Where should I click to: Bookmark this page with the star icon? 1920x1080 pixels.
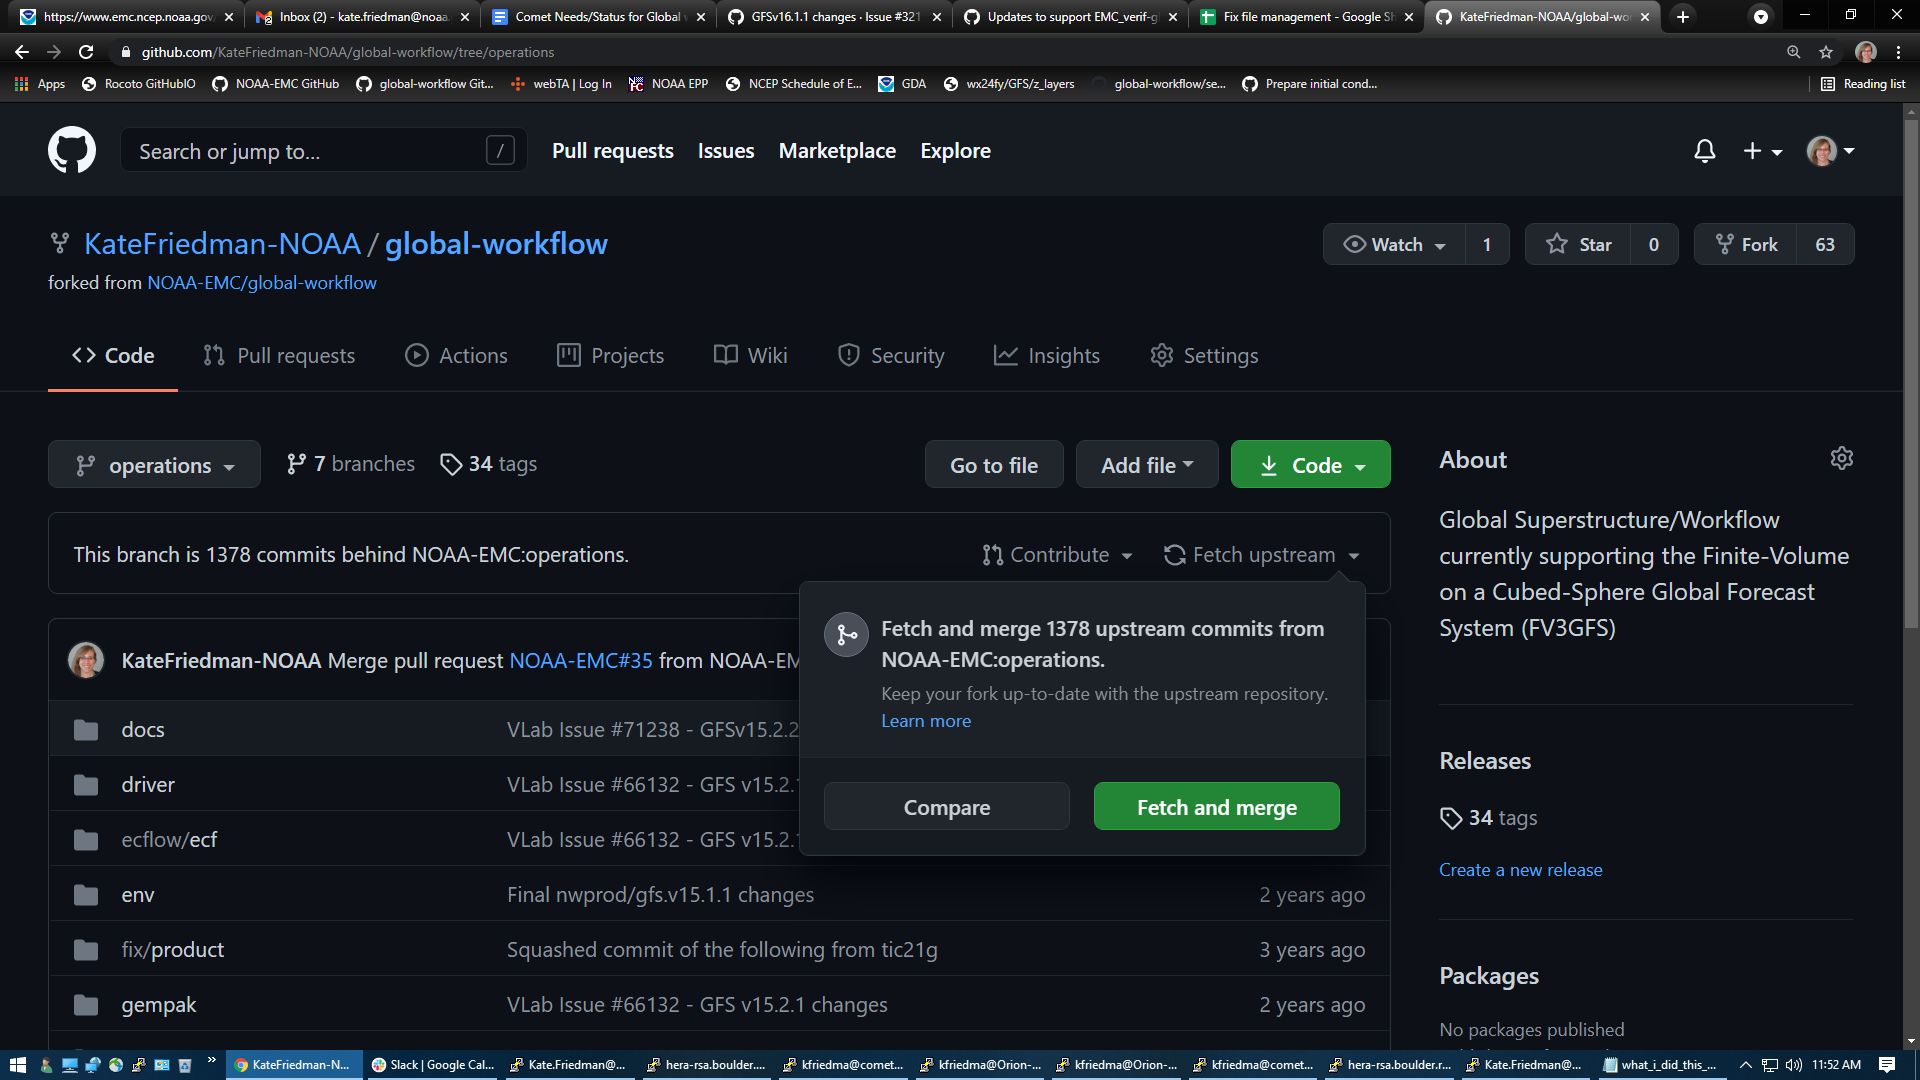tap(1826, 52)
